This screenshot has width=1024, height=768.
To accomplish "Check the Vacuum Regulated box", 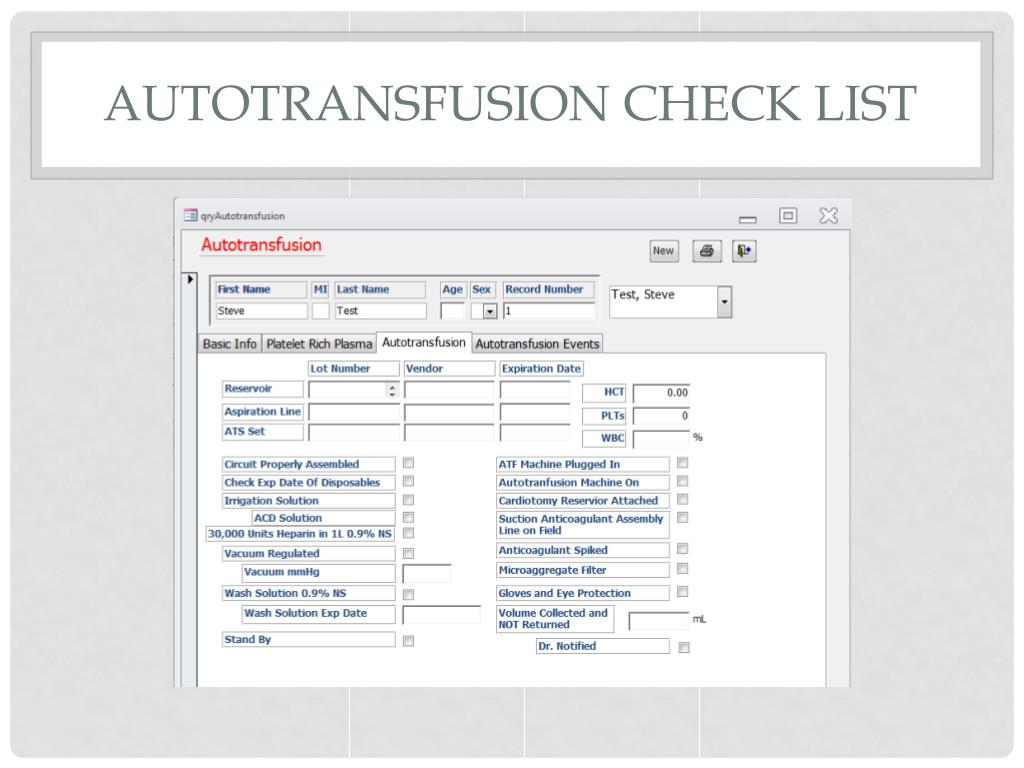I will (x=409, y=554).
